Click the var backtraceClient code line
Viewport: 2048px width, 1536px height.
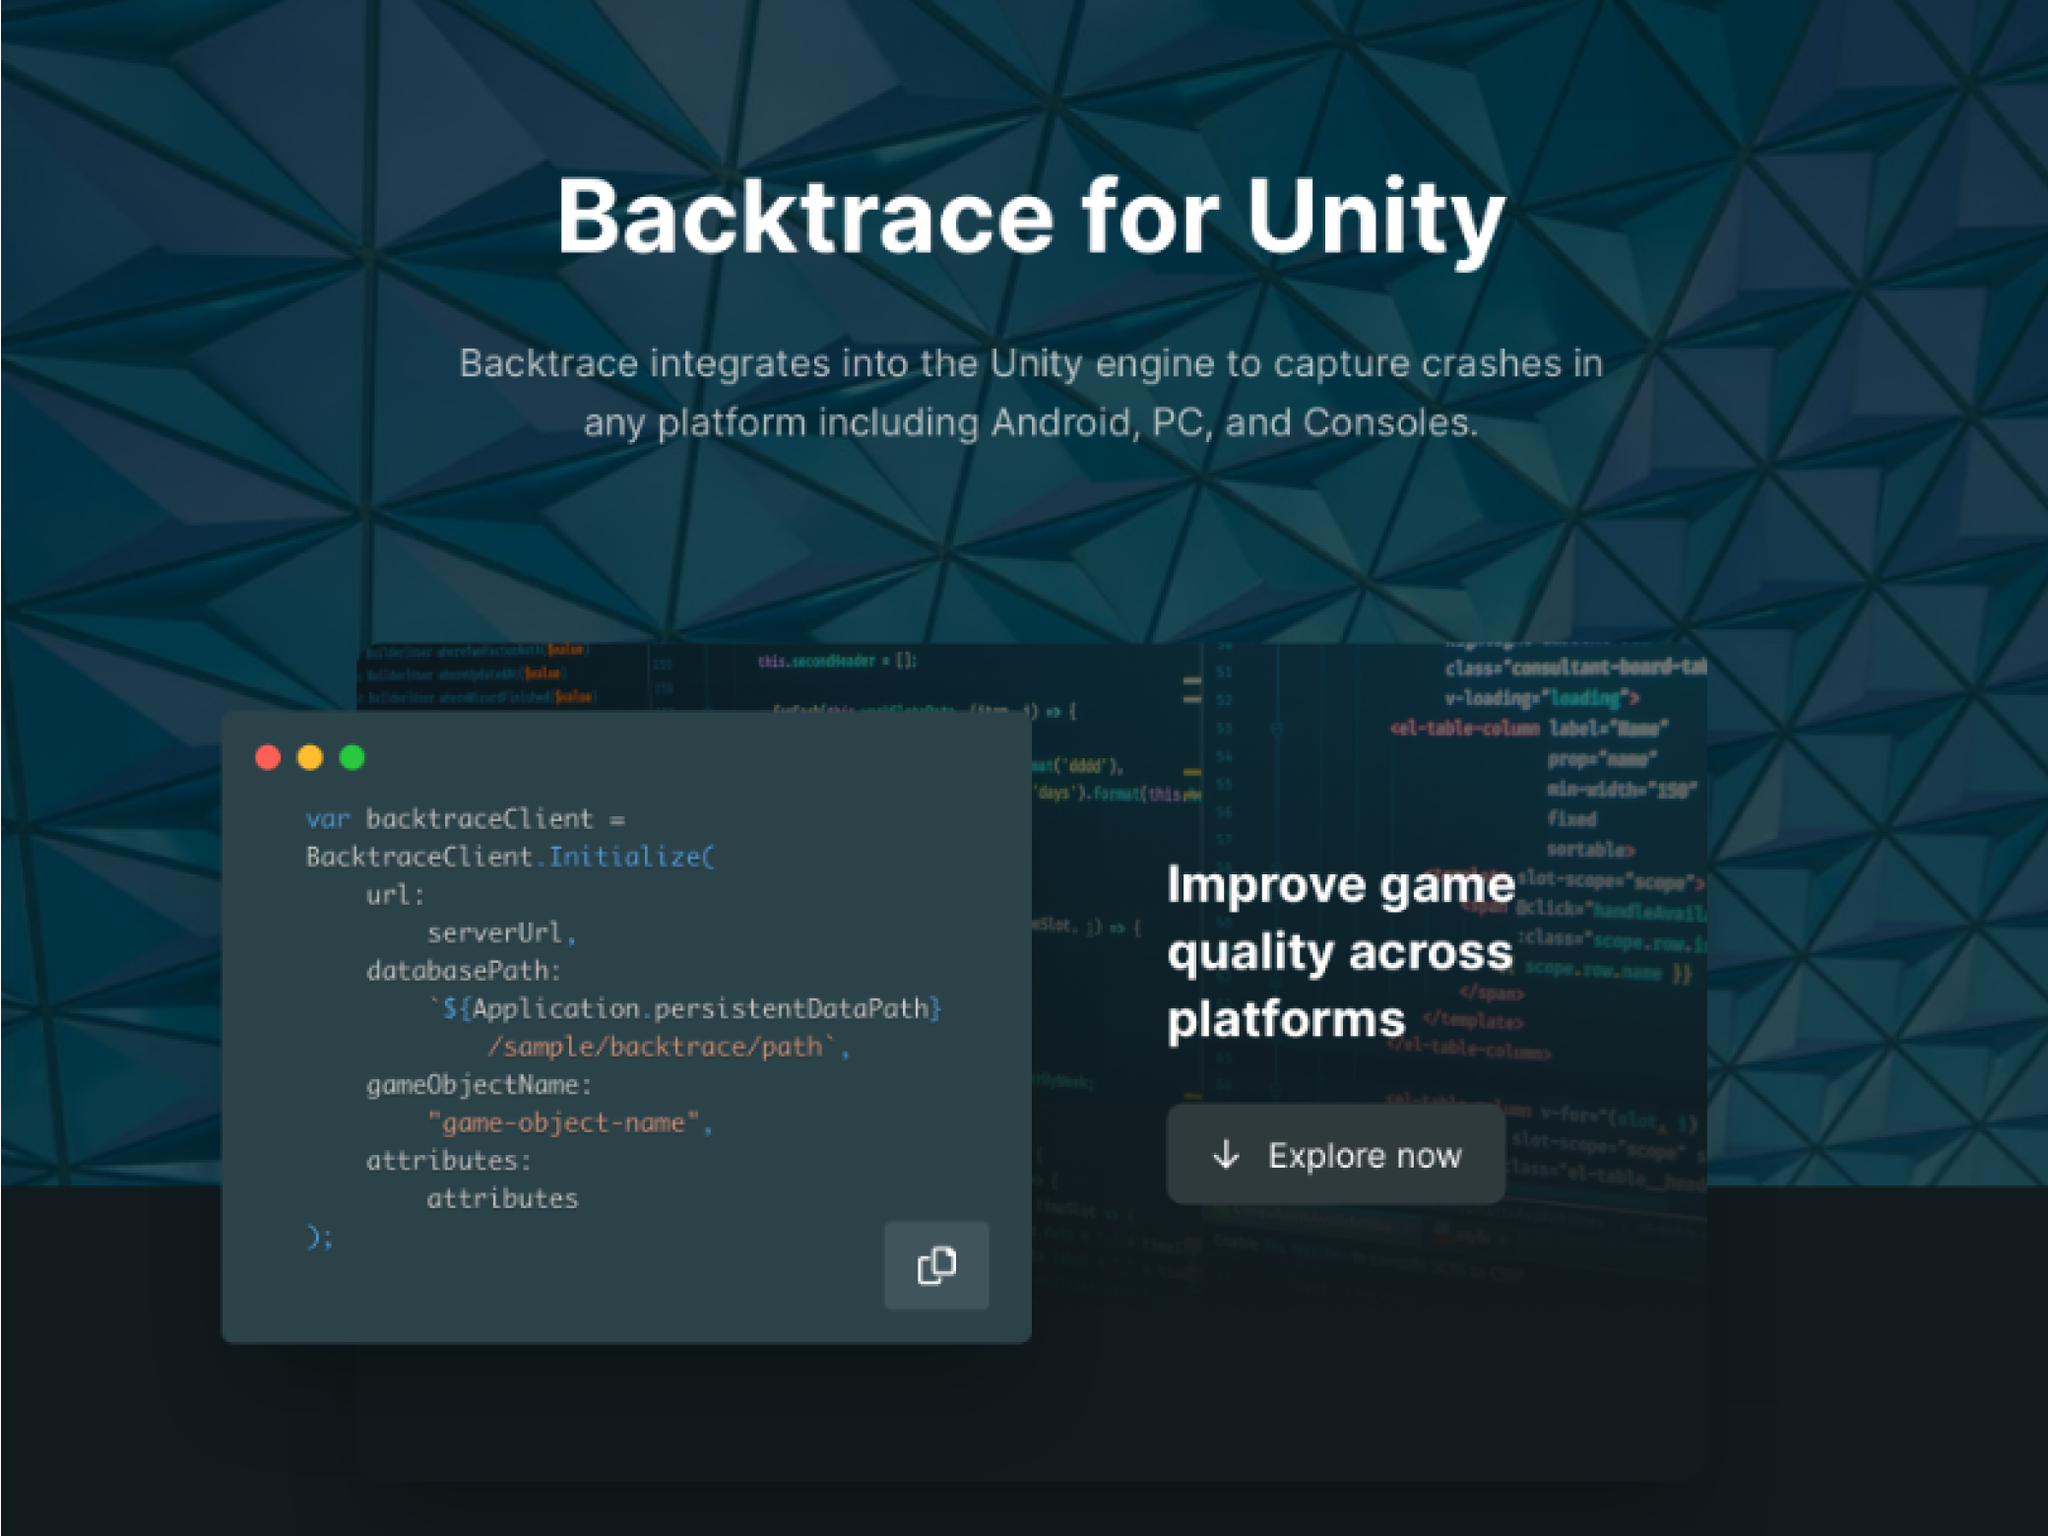coord(465,819)
